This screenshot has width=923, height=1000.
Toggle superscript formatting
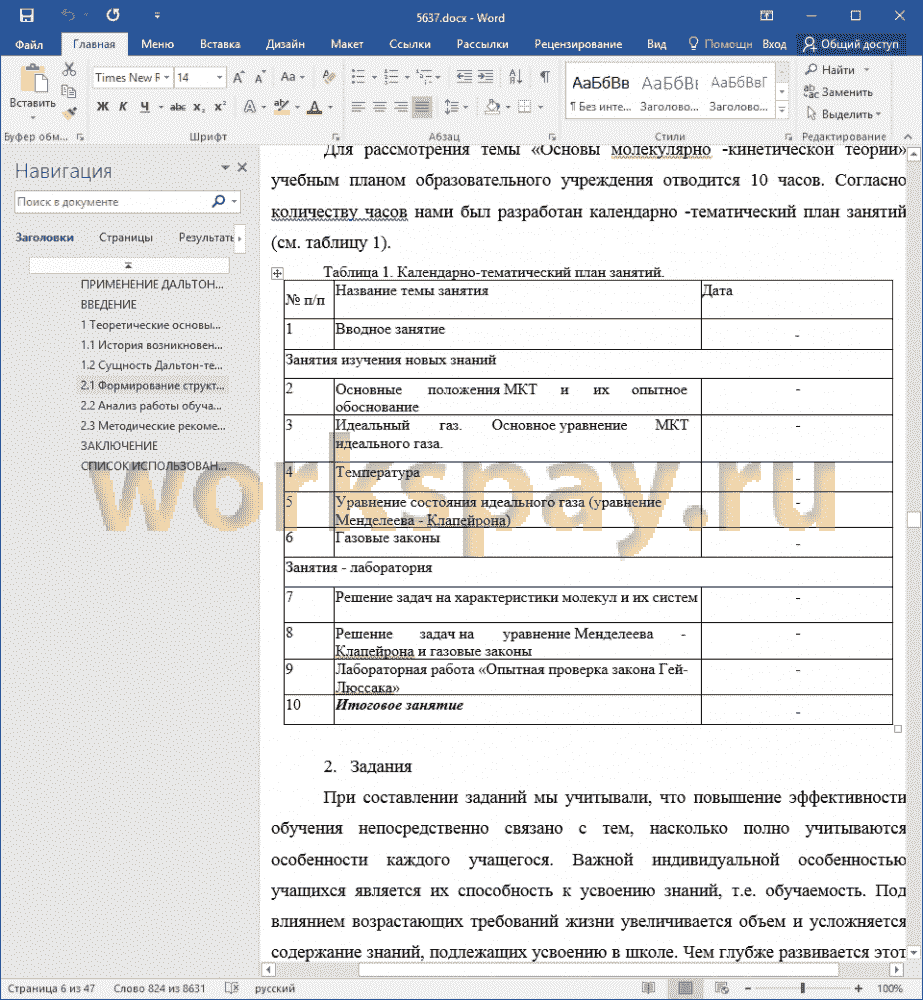[220, 107]
